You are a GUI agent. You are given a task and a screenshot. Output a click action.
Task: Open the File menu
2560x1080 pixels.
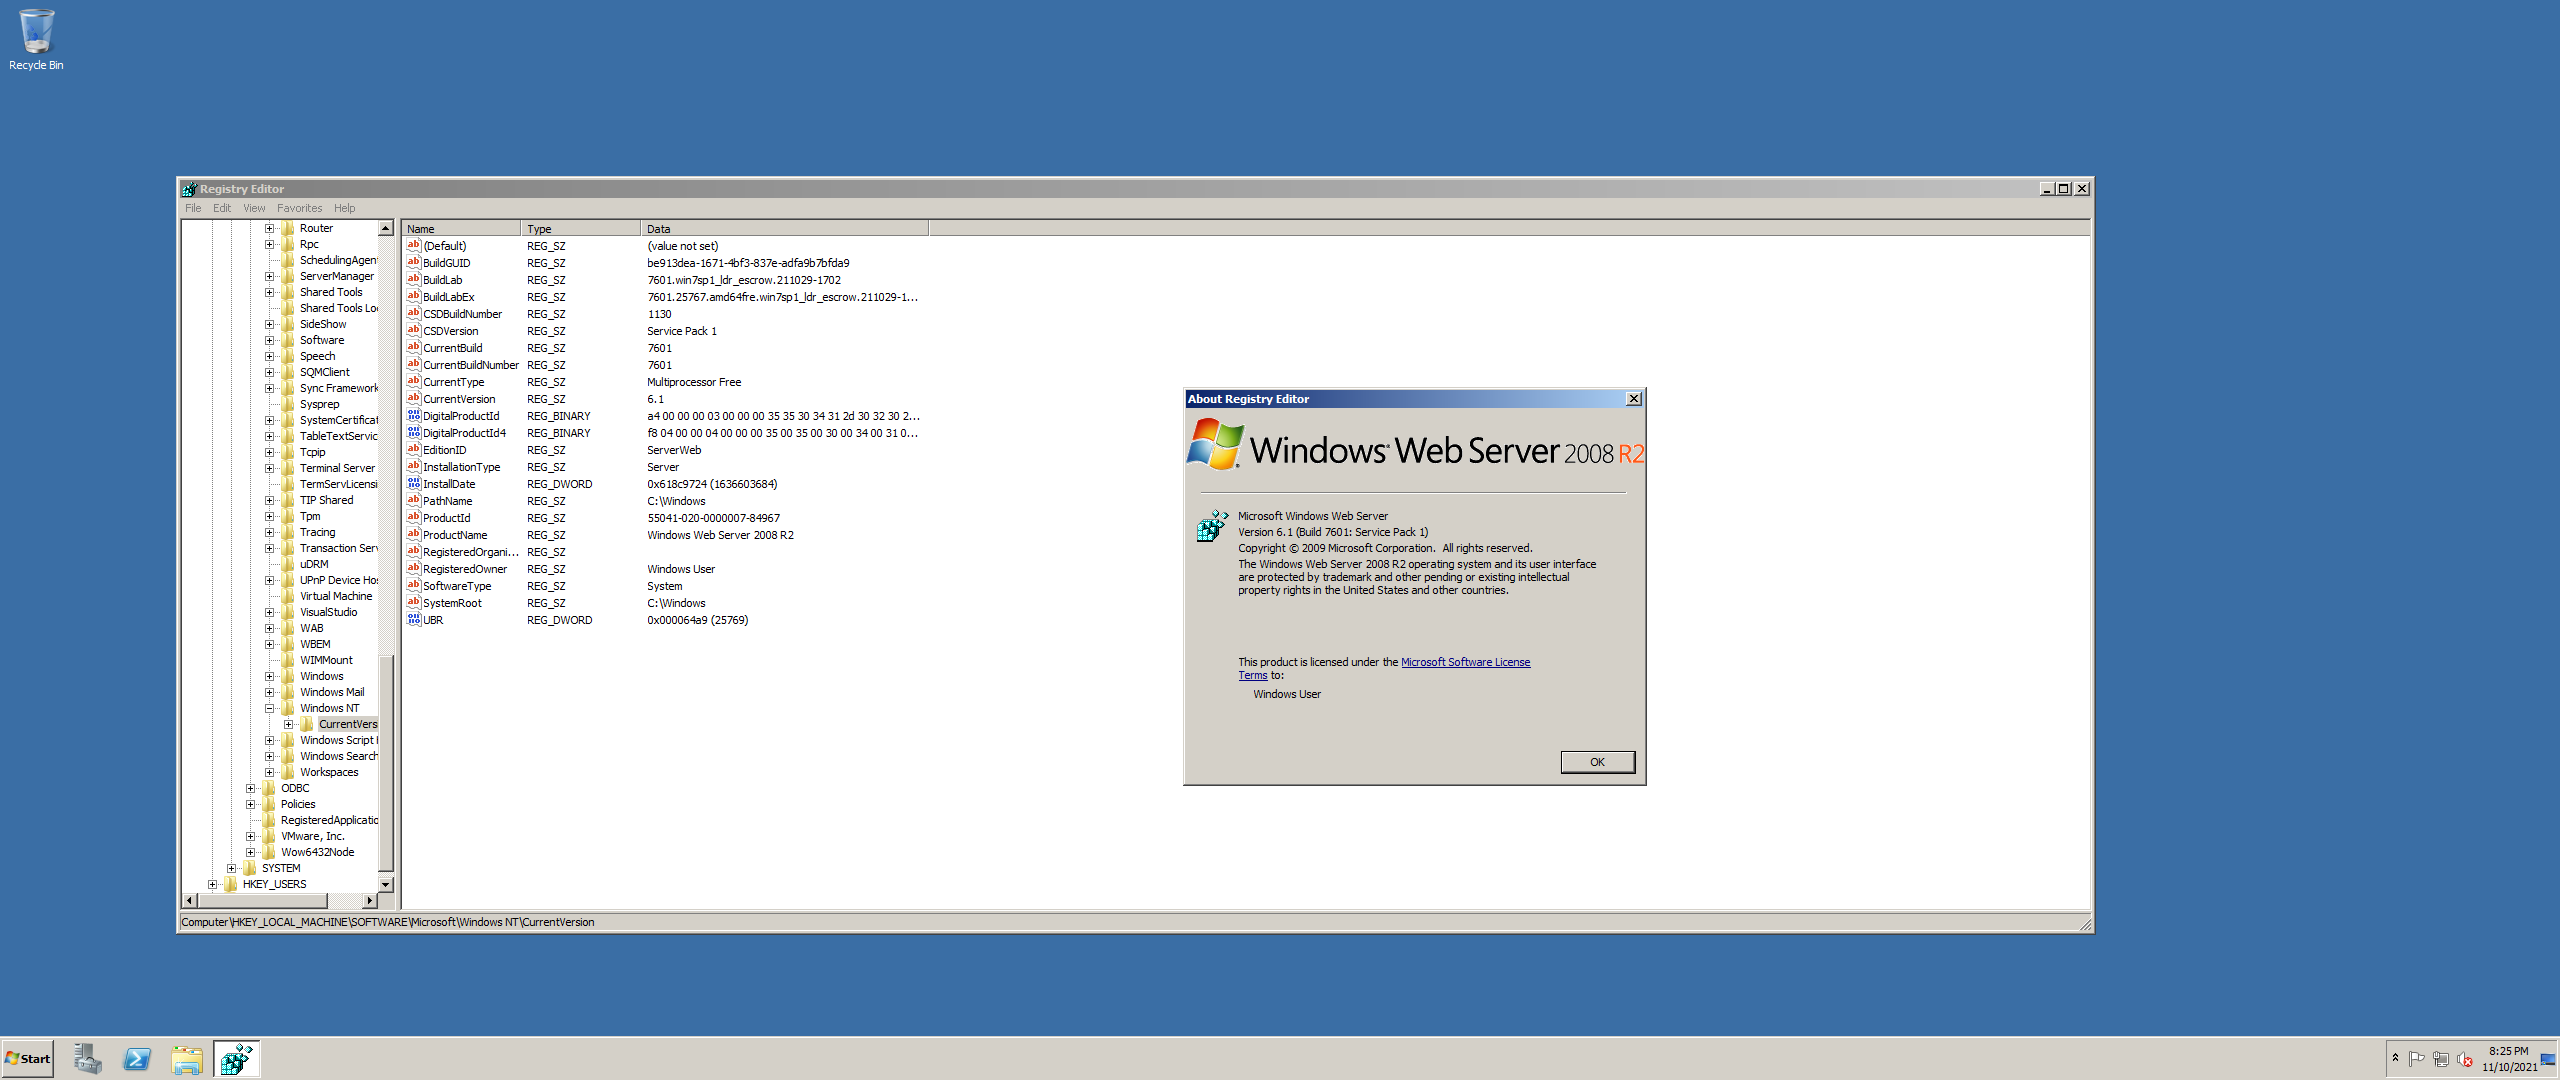pyautogui.click(x=193, y=208)
